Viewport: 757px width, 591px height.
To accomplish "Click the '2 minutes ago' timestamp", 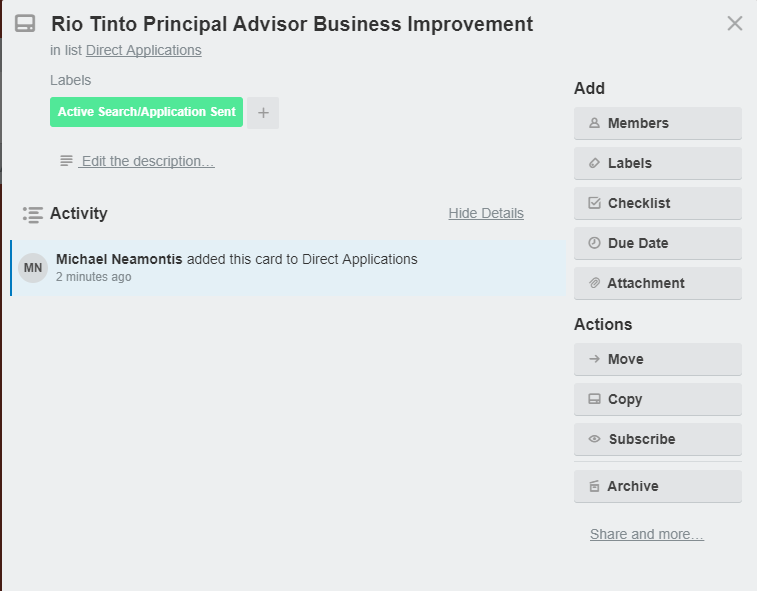I will point(94,277).
